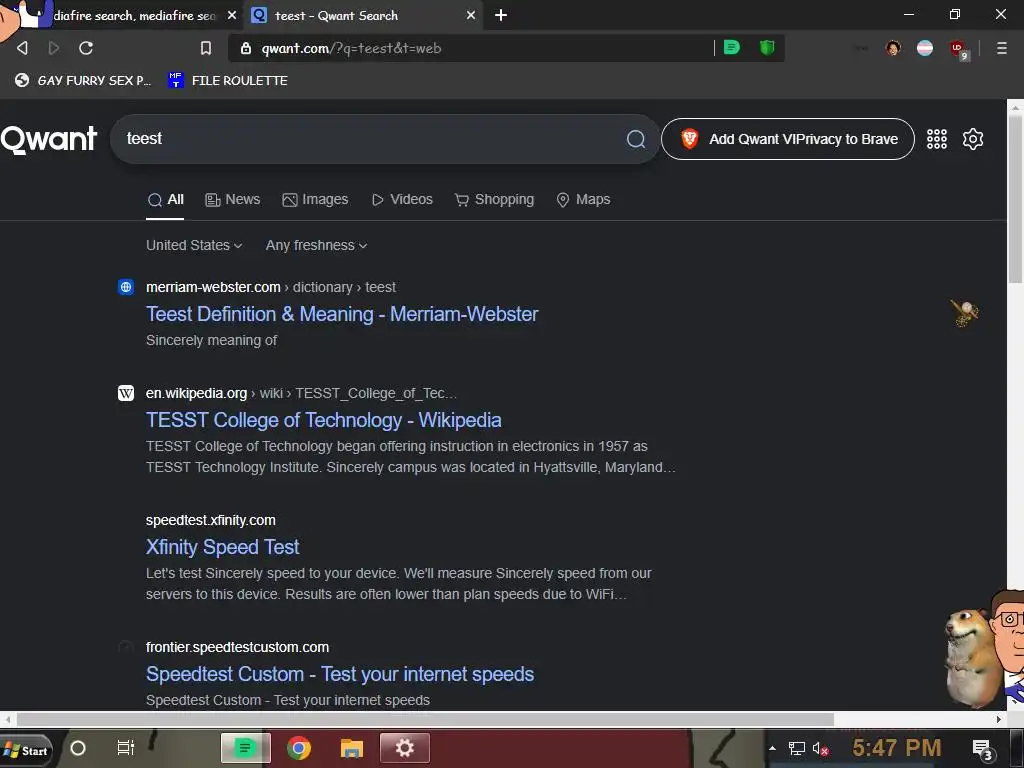Open the Xfinity Speed Test result
The height and width of the screenshot is (768, 1024).
(x=222, y=547)
